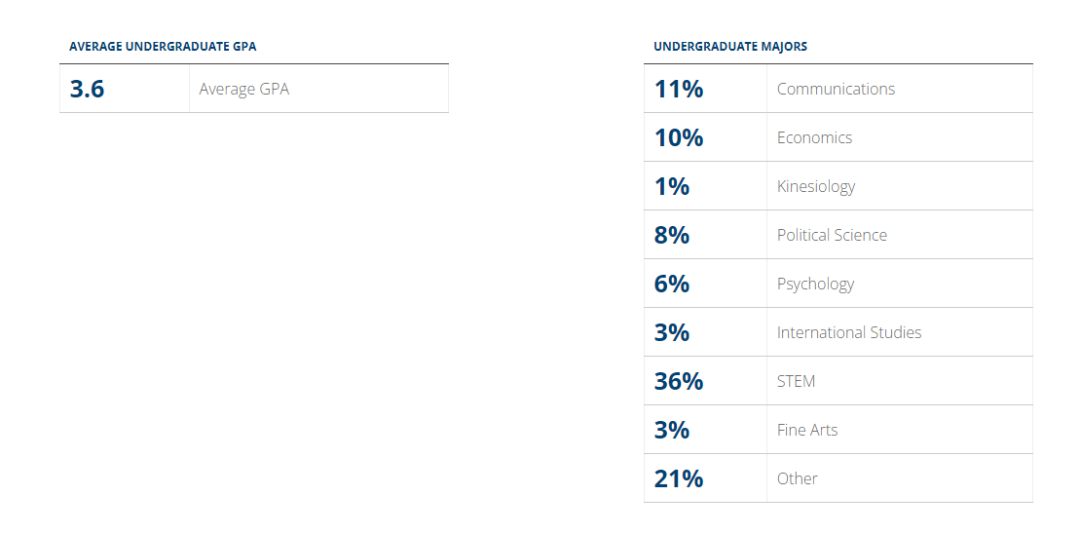Click the Political Science label
The width and height of the screenshot is (1080, 534).
tap(831, 235)
